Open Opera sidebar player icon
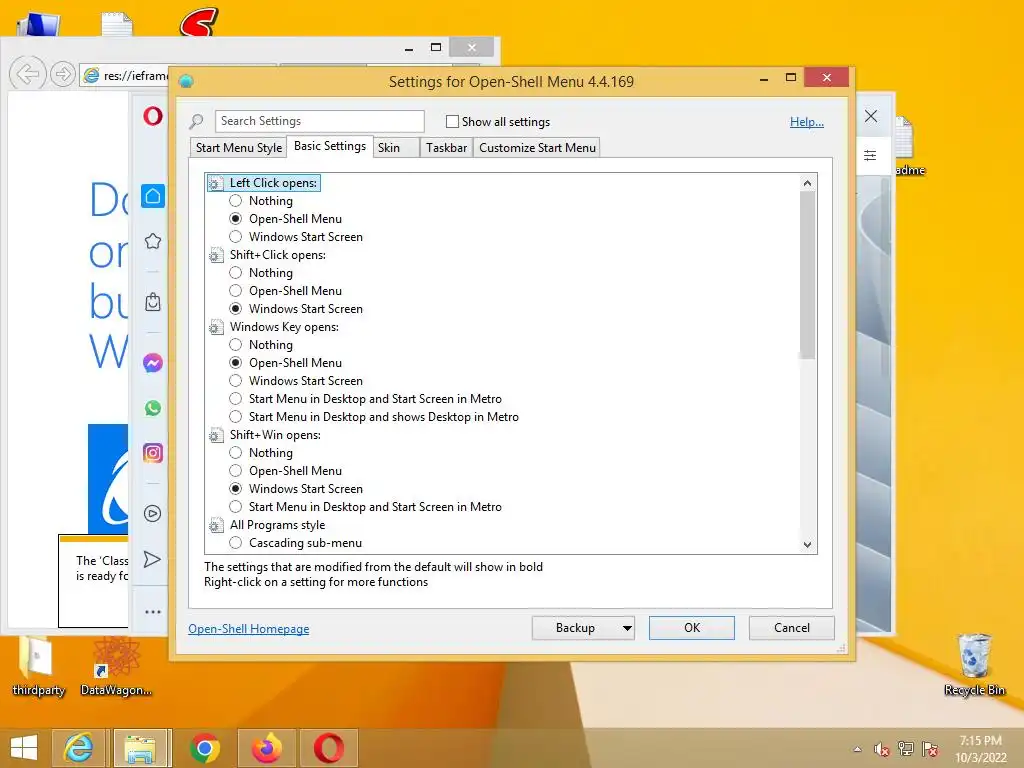 (152, 513)
